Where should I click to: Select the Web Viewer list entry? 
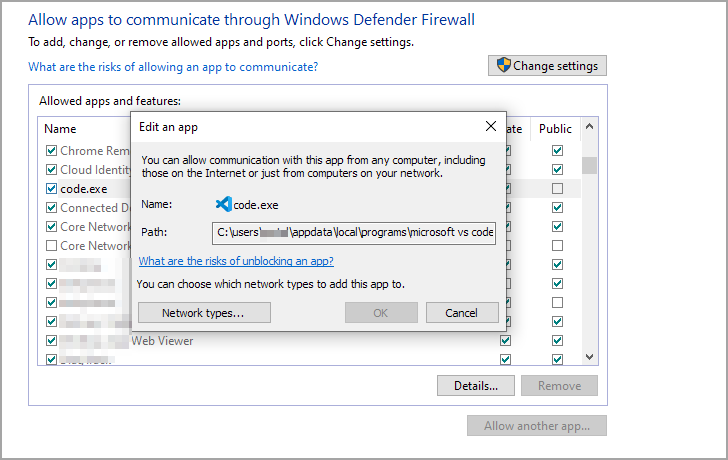point(162,341)
